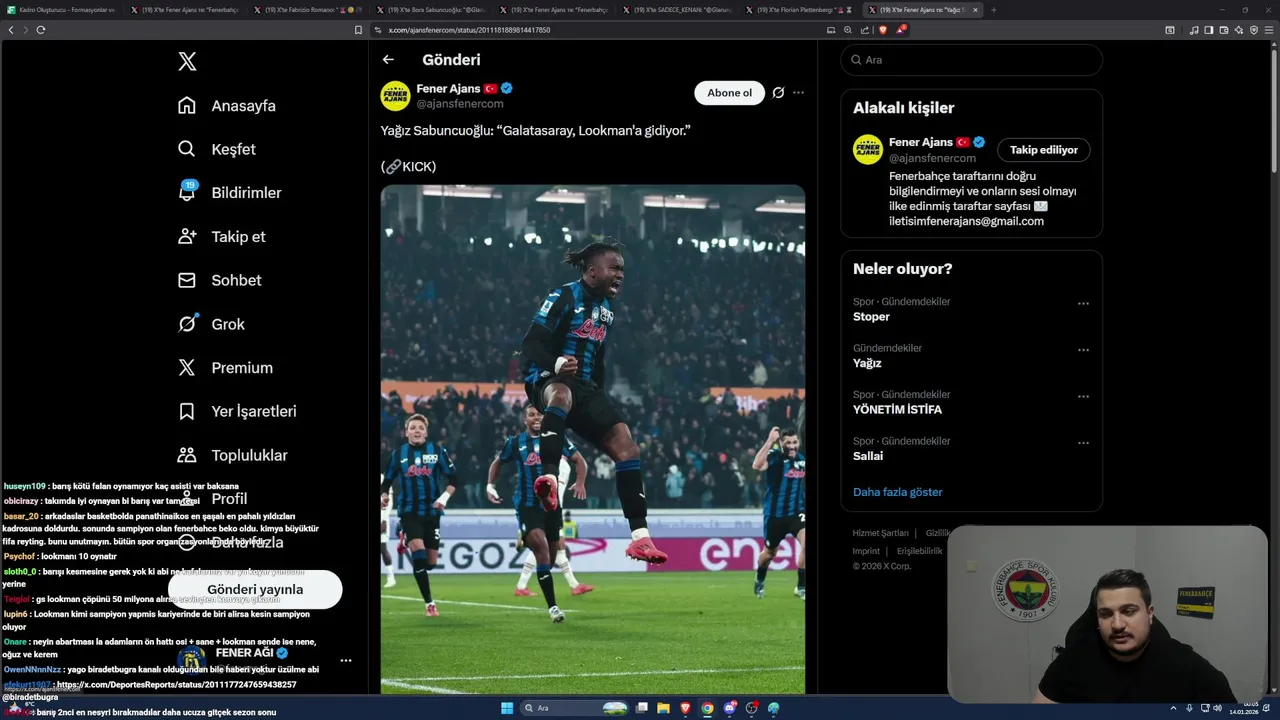
Task: Click the bookmark icon beside the address bar
Action: point(359,30)
